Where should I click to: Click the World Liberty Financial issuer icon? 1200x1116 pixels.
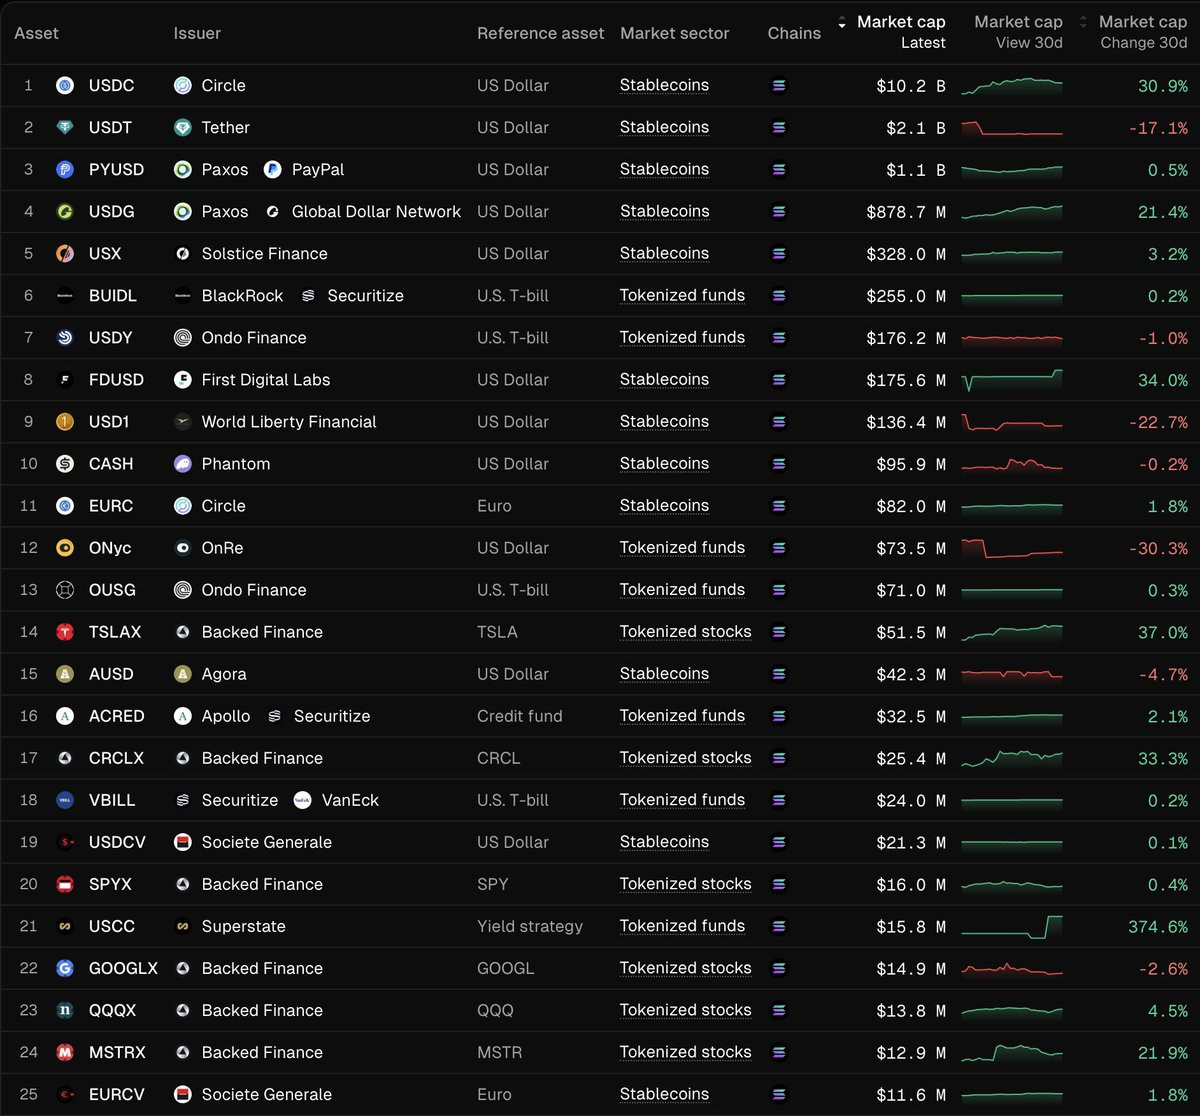(x=182, y=422)
